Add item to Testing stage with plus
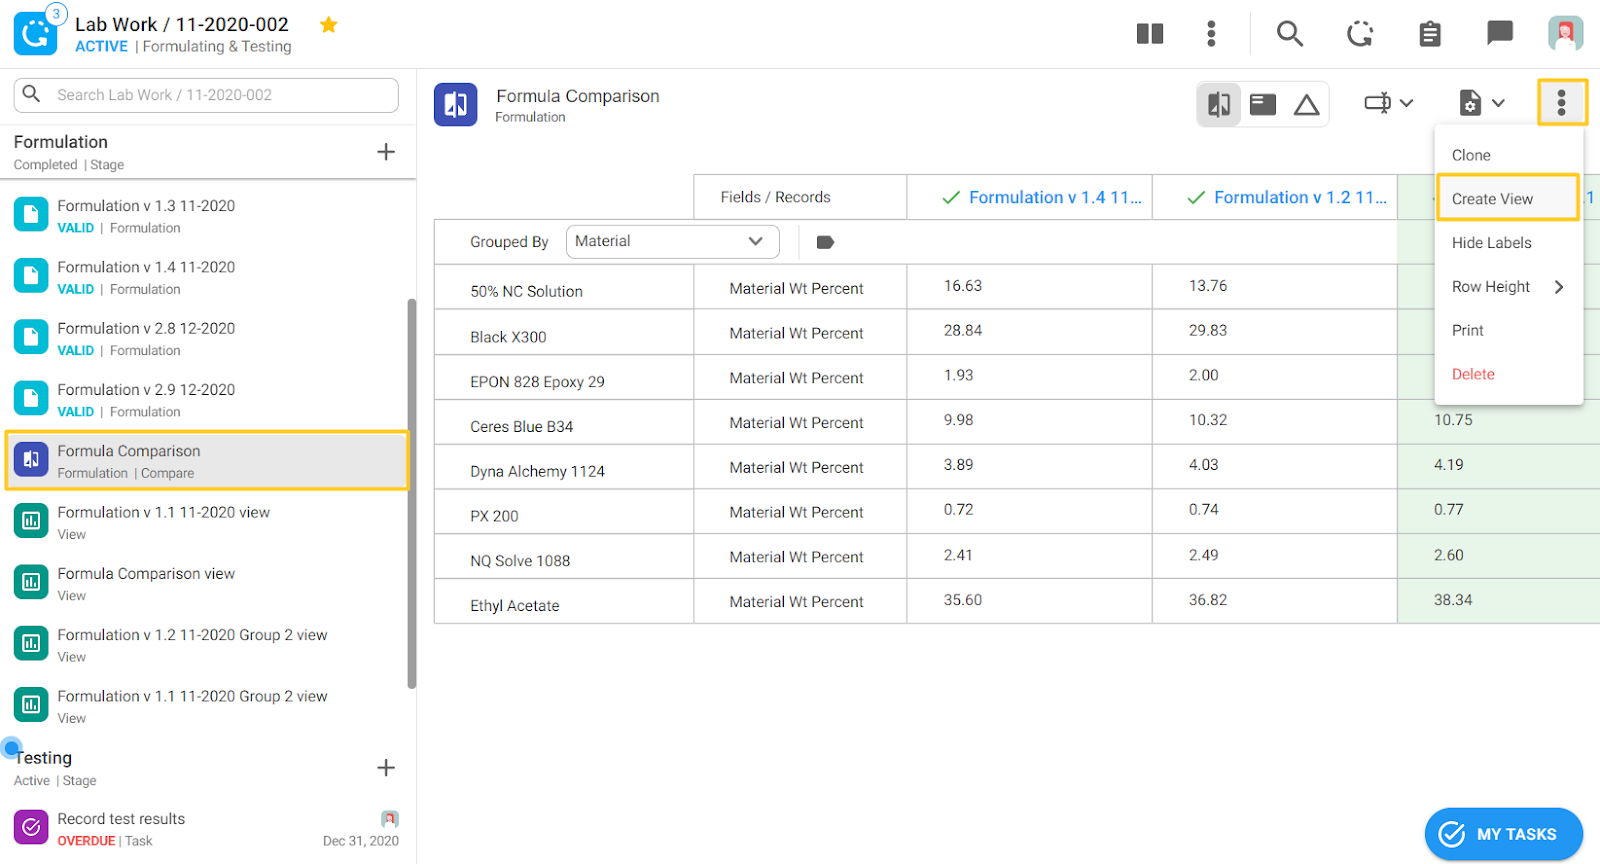Screen dimensions: 1600x864 click(x=386, y=768)
